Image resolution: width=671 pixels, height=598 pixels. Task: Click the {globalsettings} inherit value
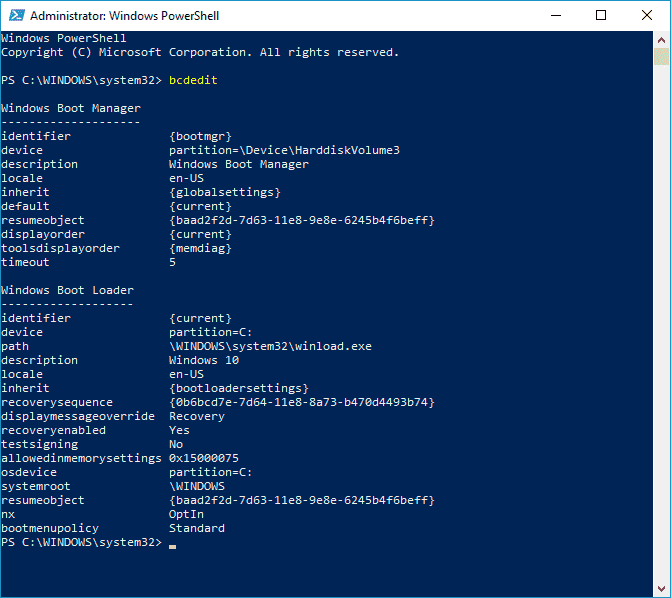pyautogui.click(x=225, y=192)
